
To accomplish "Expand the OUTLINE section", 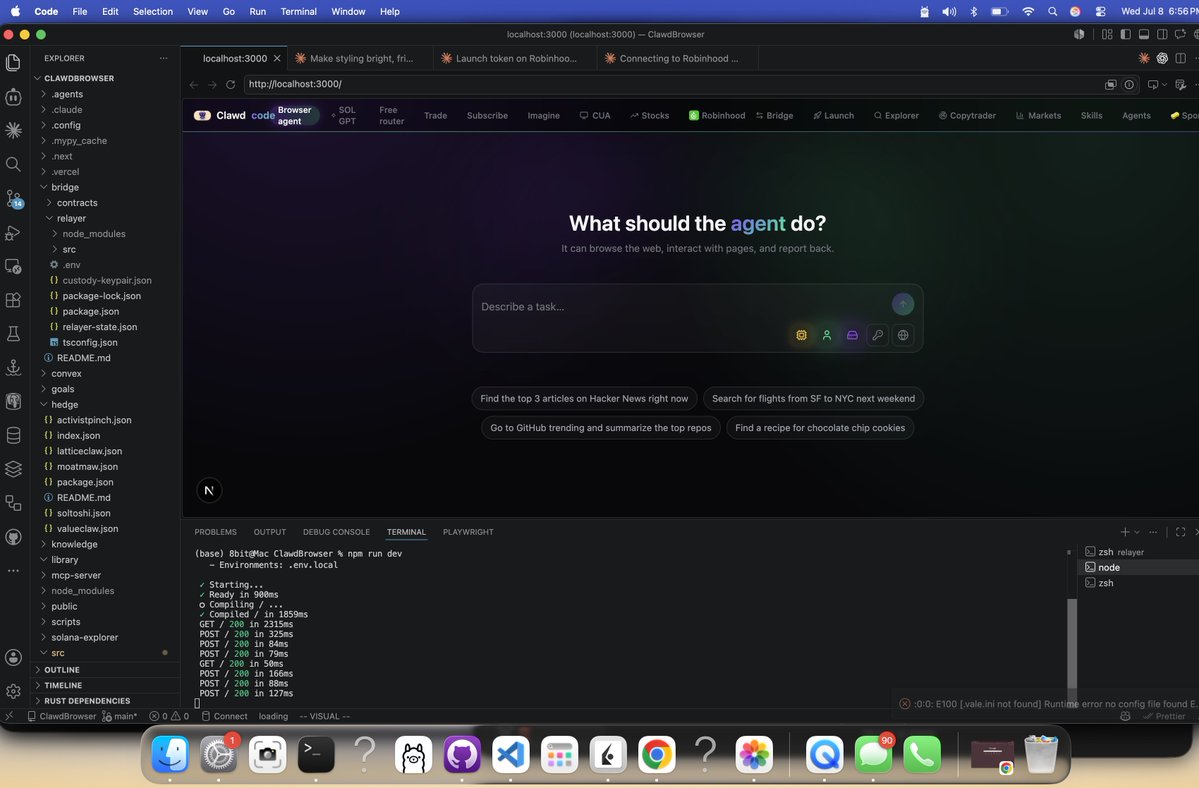I will (x=106, y=670).
